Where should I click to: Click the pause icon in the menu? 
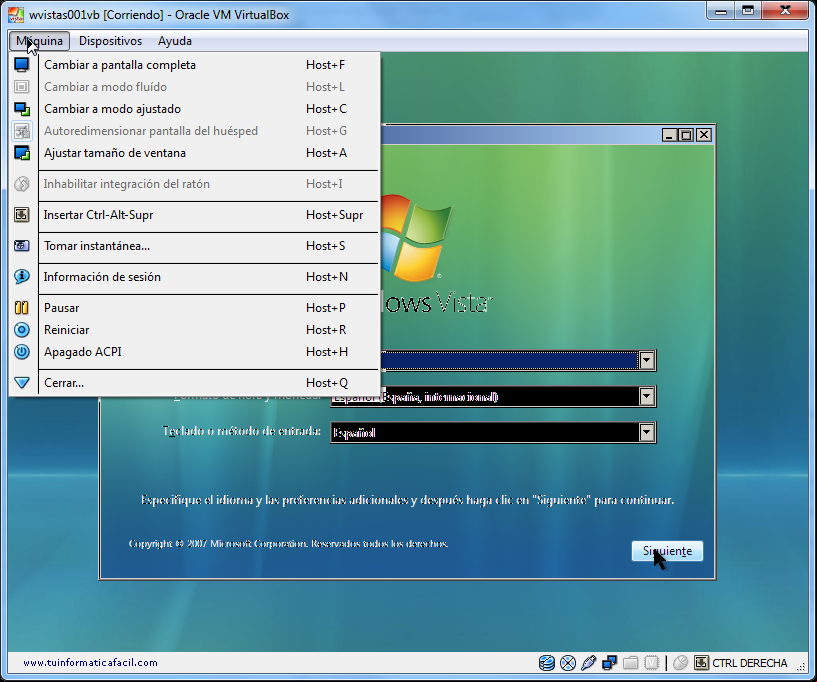[21, 307]
